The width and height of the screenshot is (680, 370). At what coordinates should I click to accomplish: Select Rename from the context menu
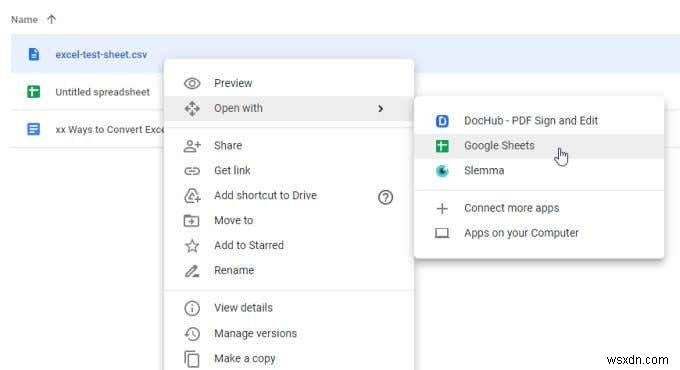pyautogui.click(x=289, y=271)
